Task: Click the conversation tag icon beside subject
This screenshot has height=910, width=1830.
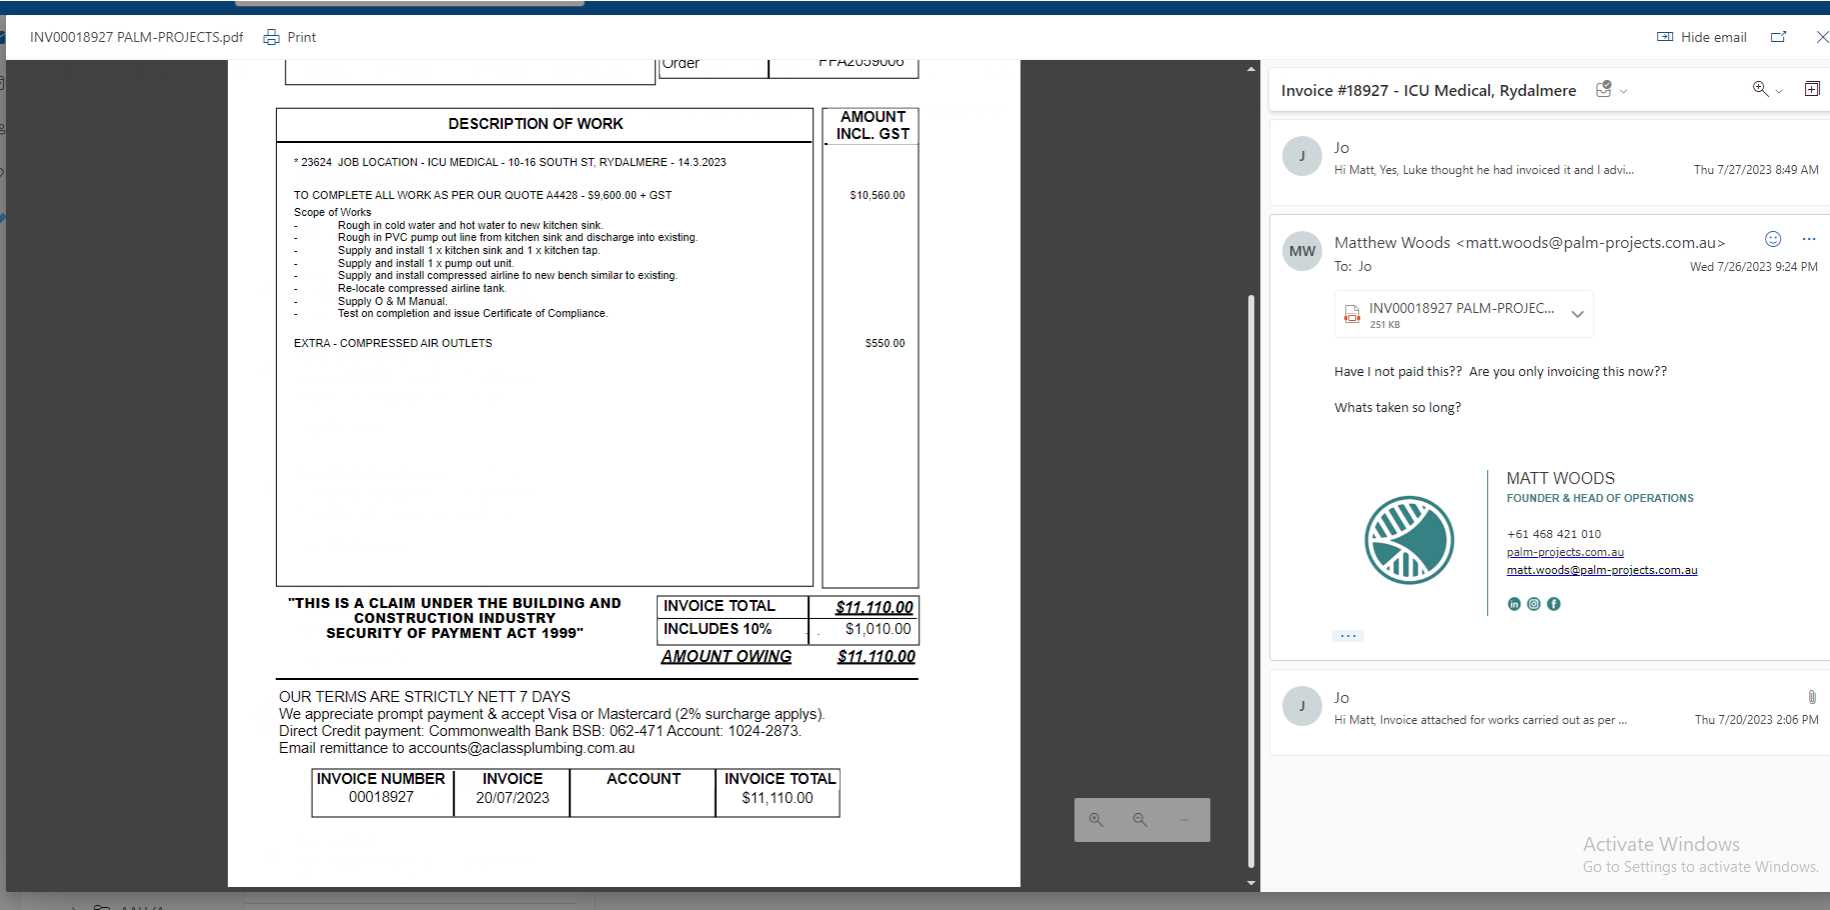Action: click(x=1604, y=89)
